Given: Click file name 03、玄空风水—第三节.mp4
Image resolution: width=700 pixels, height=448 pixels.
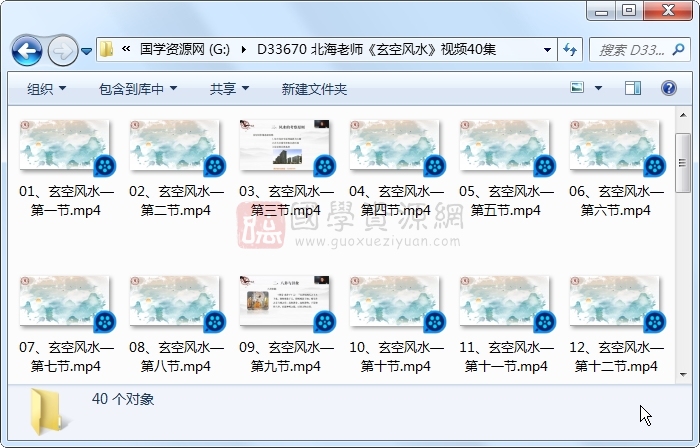Looking at the screenshot, I should point(286,201).
